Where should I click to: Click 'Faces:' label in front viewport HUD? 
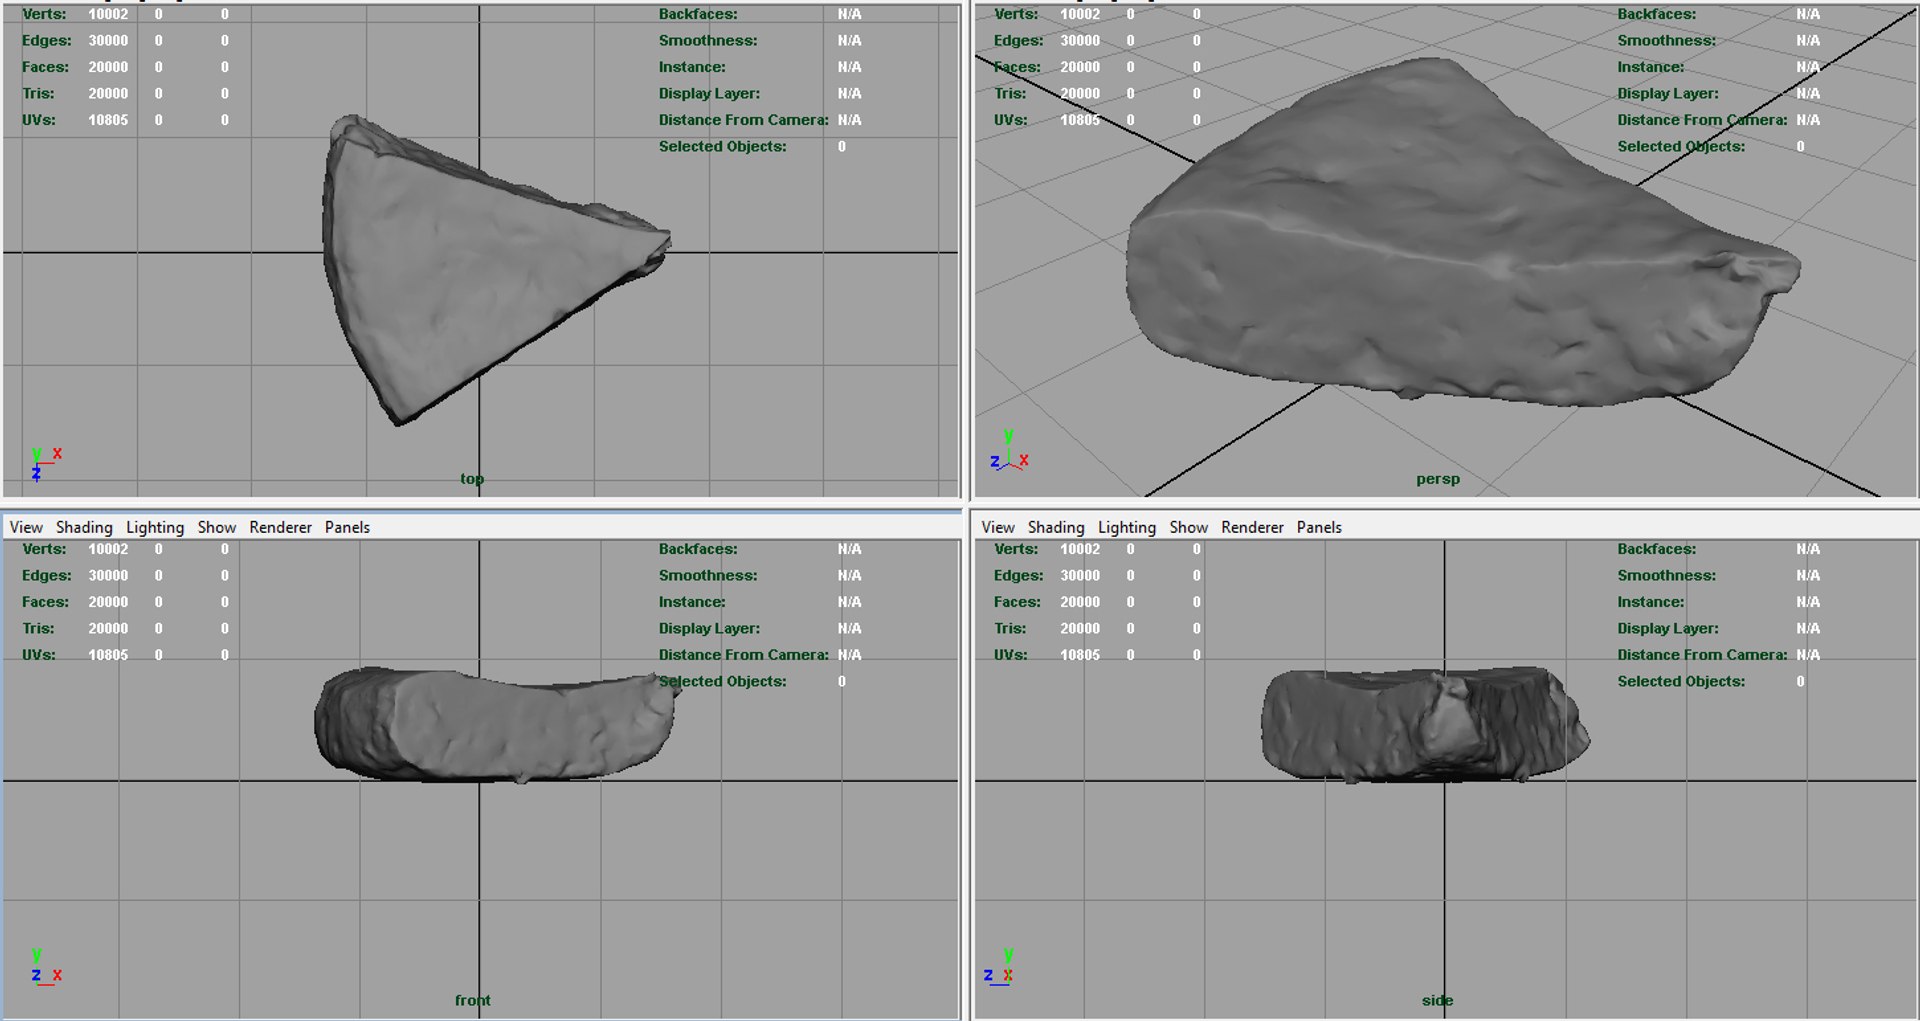point(45,602)
